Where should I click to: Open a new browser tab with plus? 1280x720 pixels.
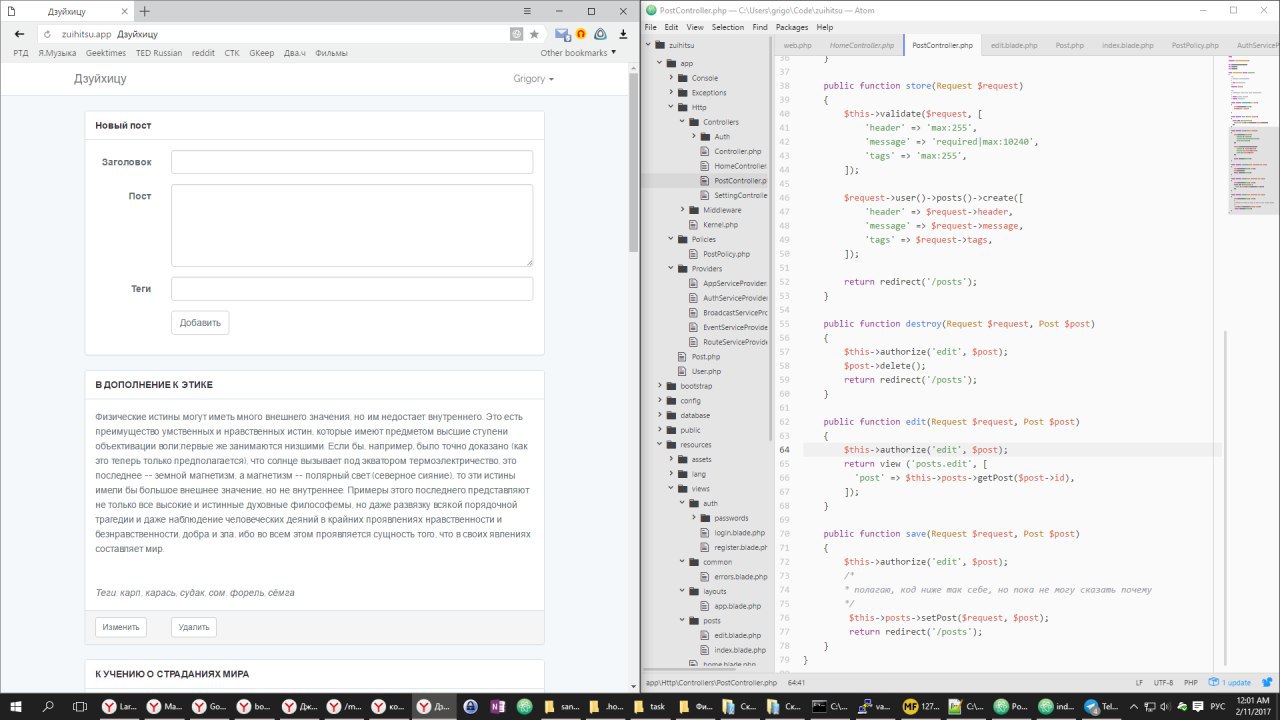coord(145,11)
